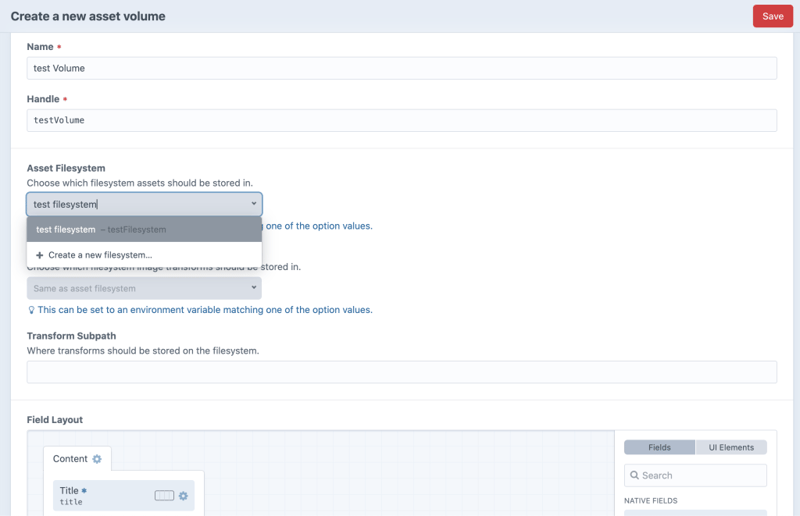
Task: Click the Title field width indicator icon
Action: (164, 496)
